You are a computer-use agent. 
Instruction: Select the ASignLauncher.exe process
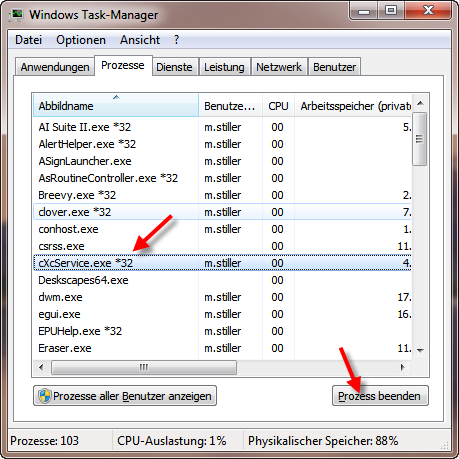[x=222, y=161]
